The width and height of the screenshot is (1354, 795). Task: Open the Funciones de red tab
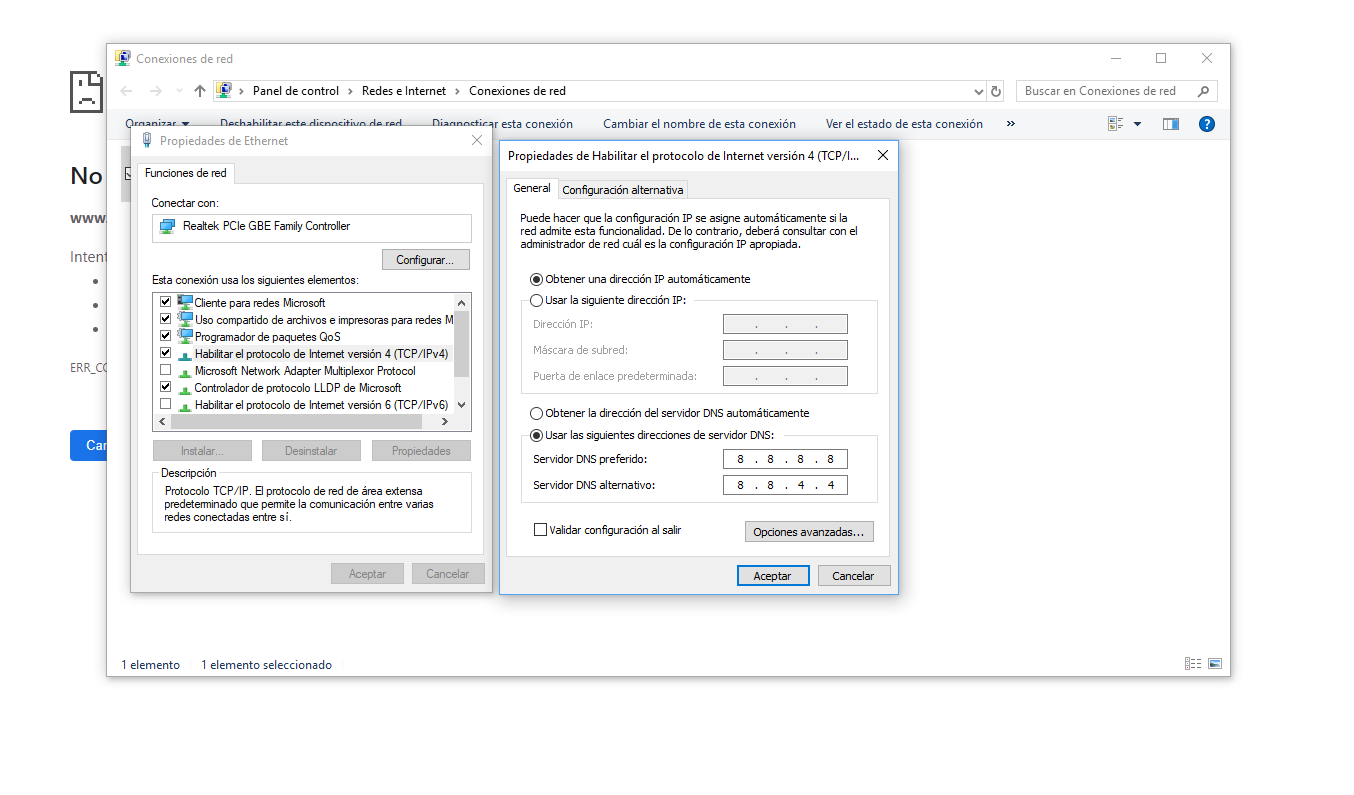point(186,173)
